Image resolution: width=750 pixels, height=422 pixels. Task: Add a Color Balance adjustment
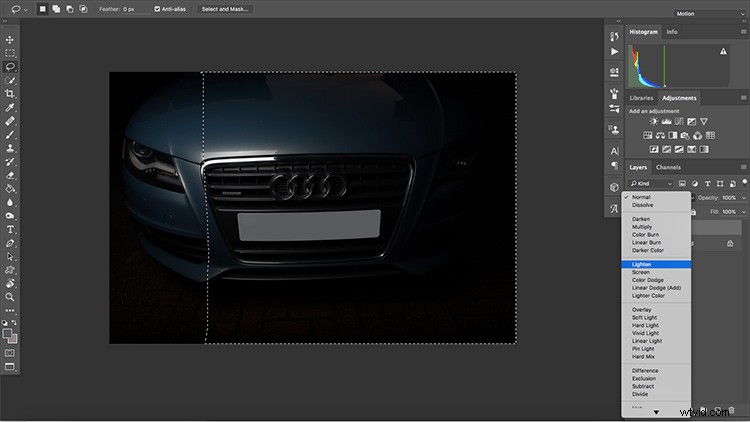660,135
